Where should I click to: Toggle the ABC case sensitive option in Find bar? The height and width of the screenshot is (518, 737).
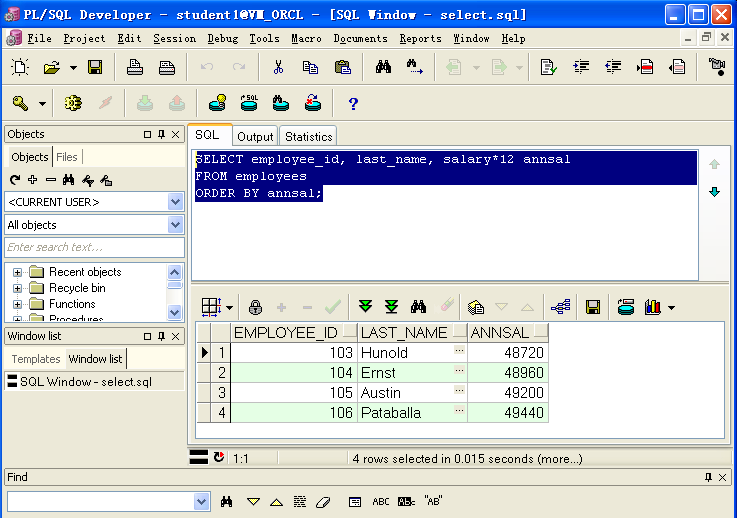coord(381,502)
